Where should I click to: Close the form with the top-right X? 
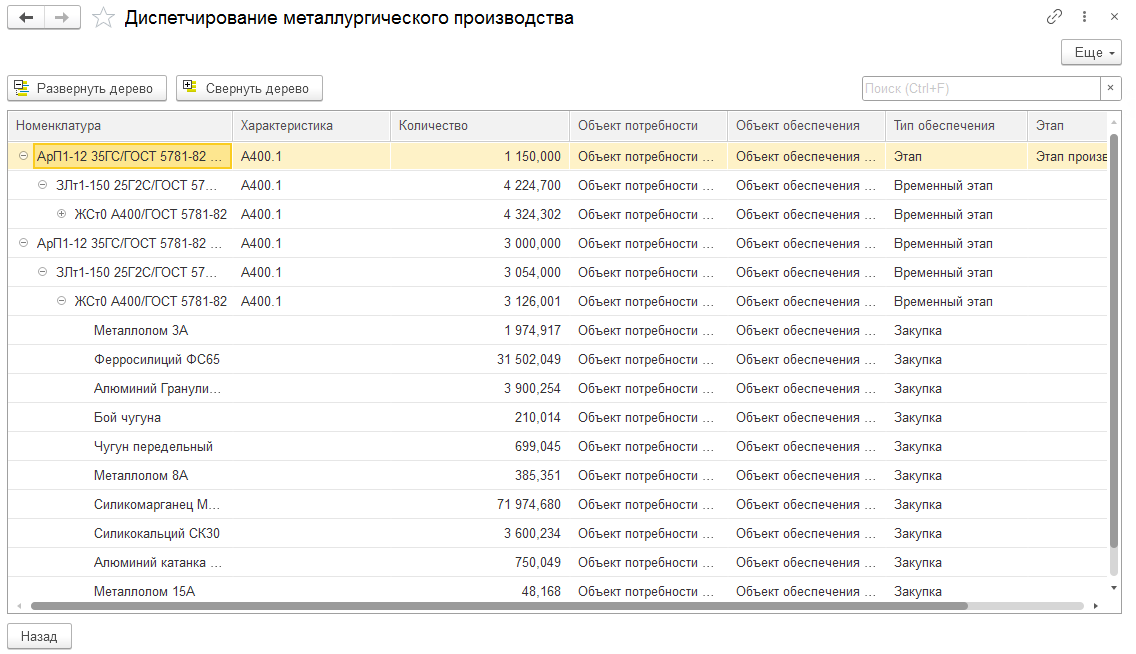[1114, 17]
